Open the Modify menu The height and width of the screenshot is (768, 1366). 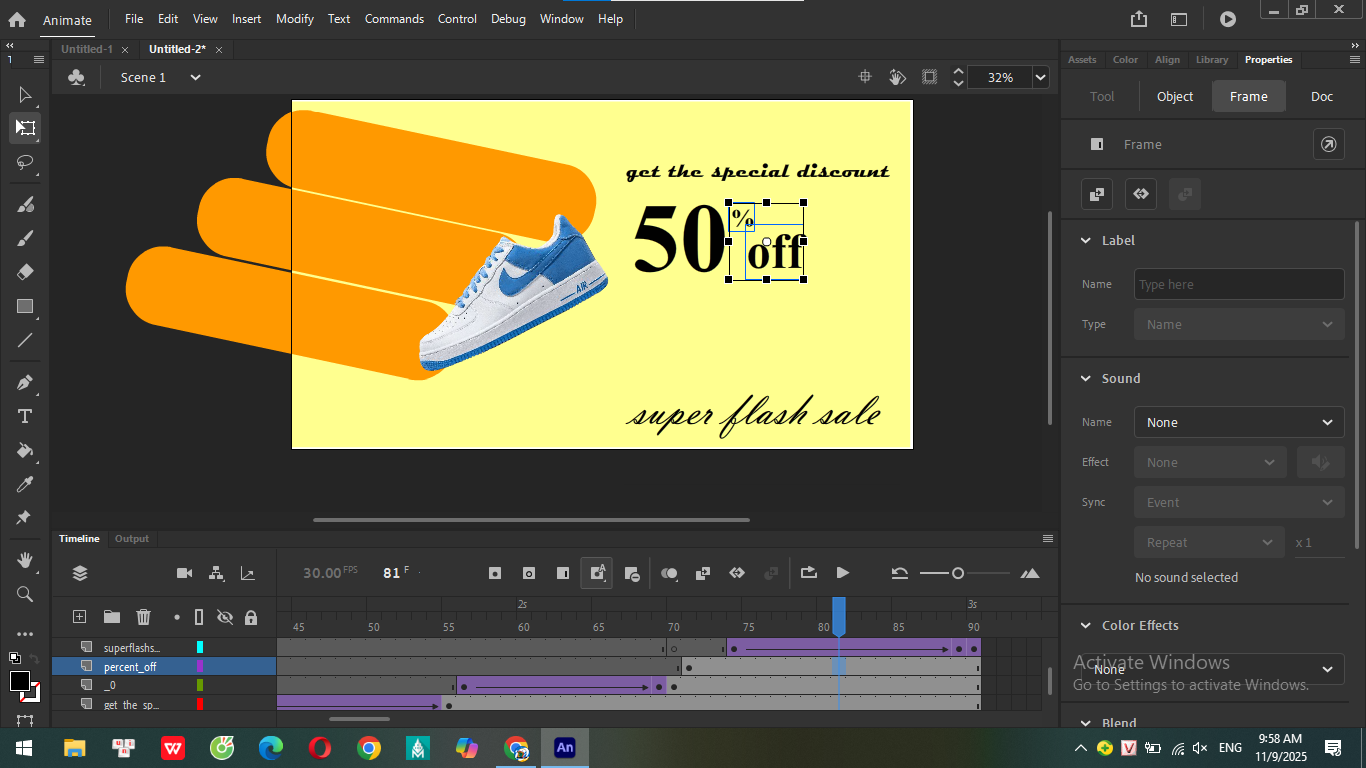[x=294, y=19]
